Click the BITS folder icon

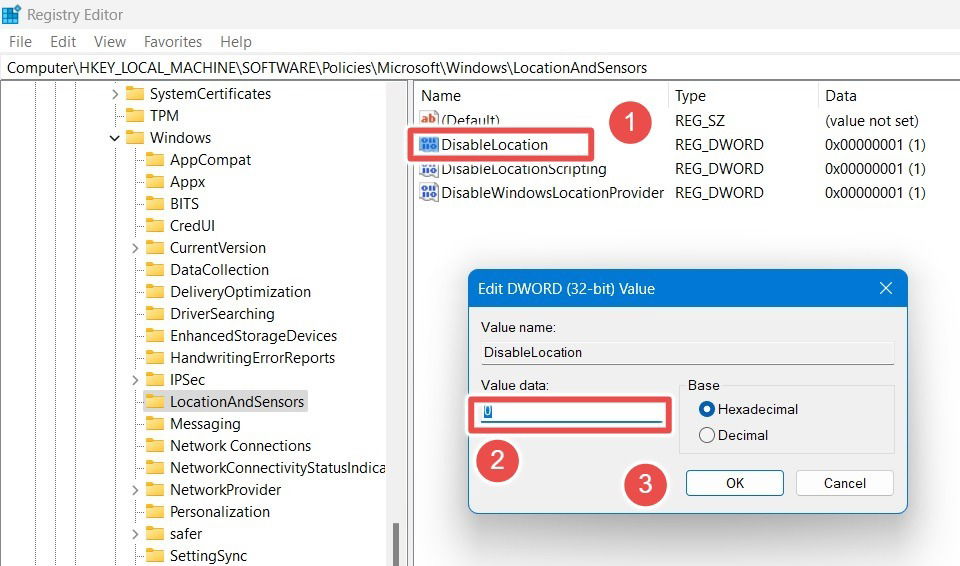[155, 204]
